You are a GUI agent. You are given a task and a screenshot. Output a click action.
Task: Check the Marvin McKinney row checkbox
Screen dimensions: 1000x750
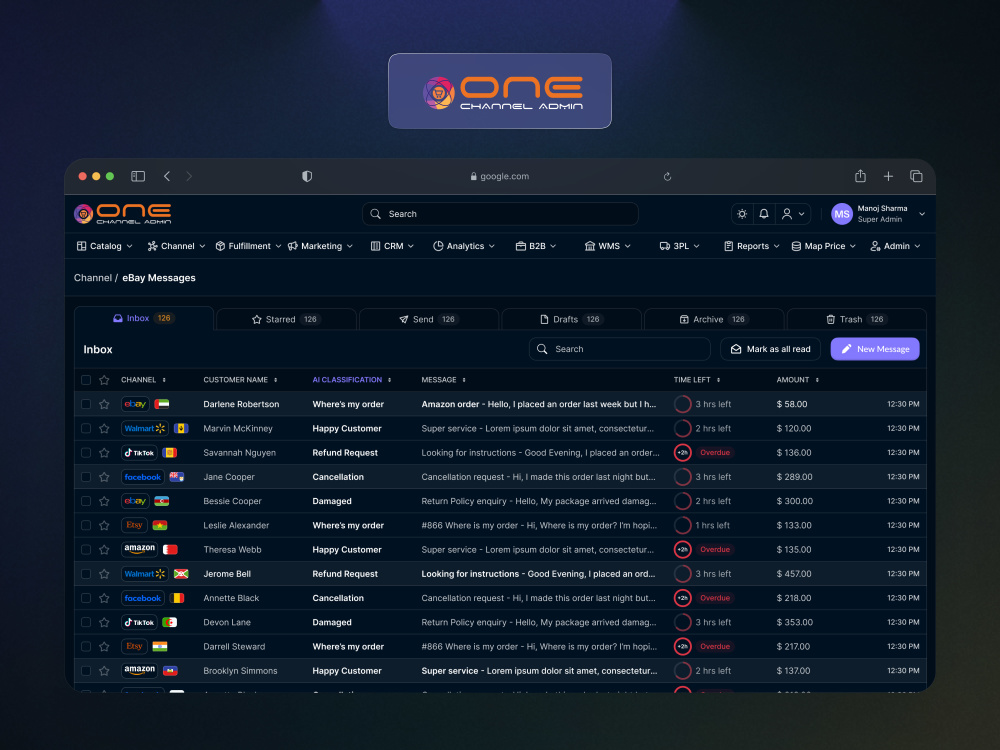point(86,429)
